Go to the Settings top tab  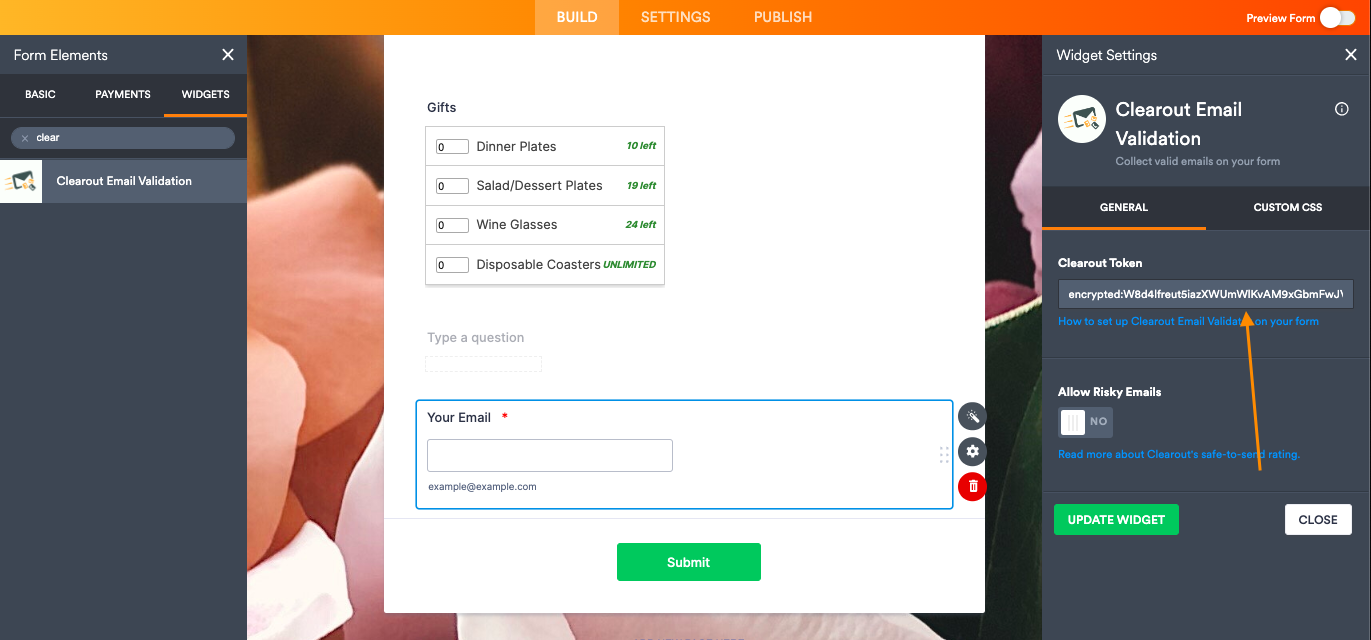(676, 17)
